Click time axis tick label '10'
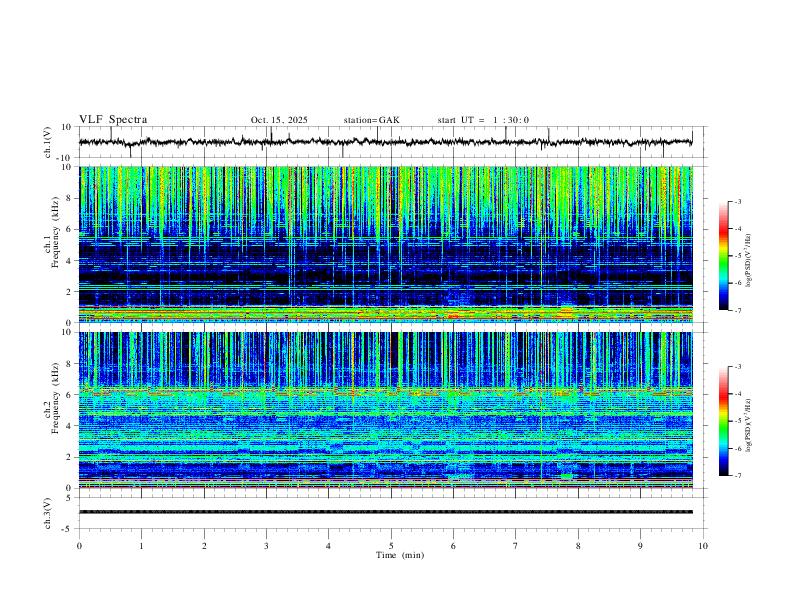Viewport: 792px width, 612px height. pos(703,546)
